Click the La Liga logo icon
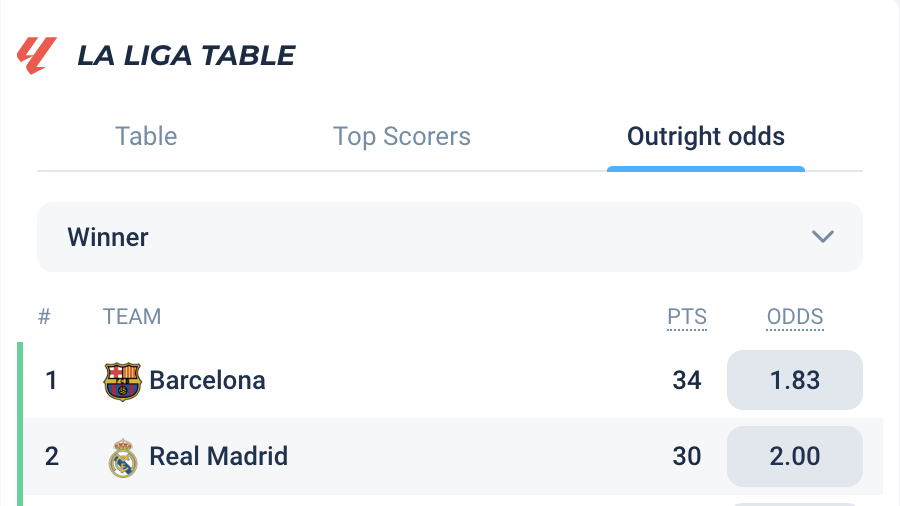Screen dimensions: 900x506 click(37, 56)
